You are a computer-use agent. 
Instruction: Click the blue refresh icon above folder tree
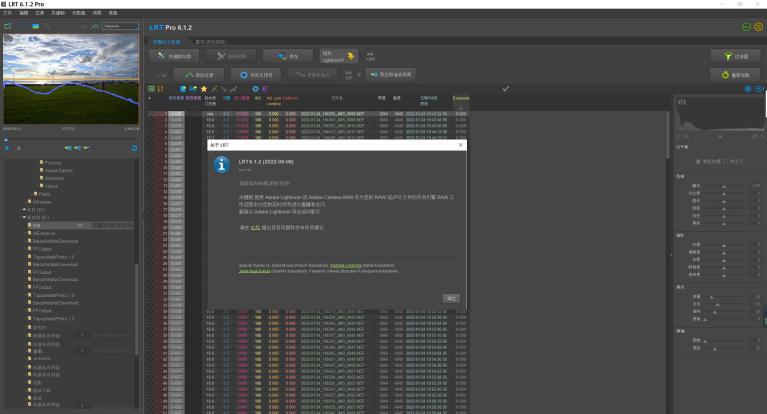[134, 148]
